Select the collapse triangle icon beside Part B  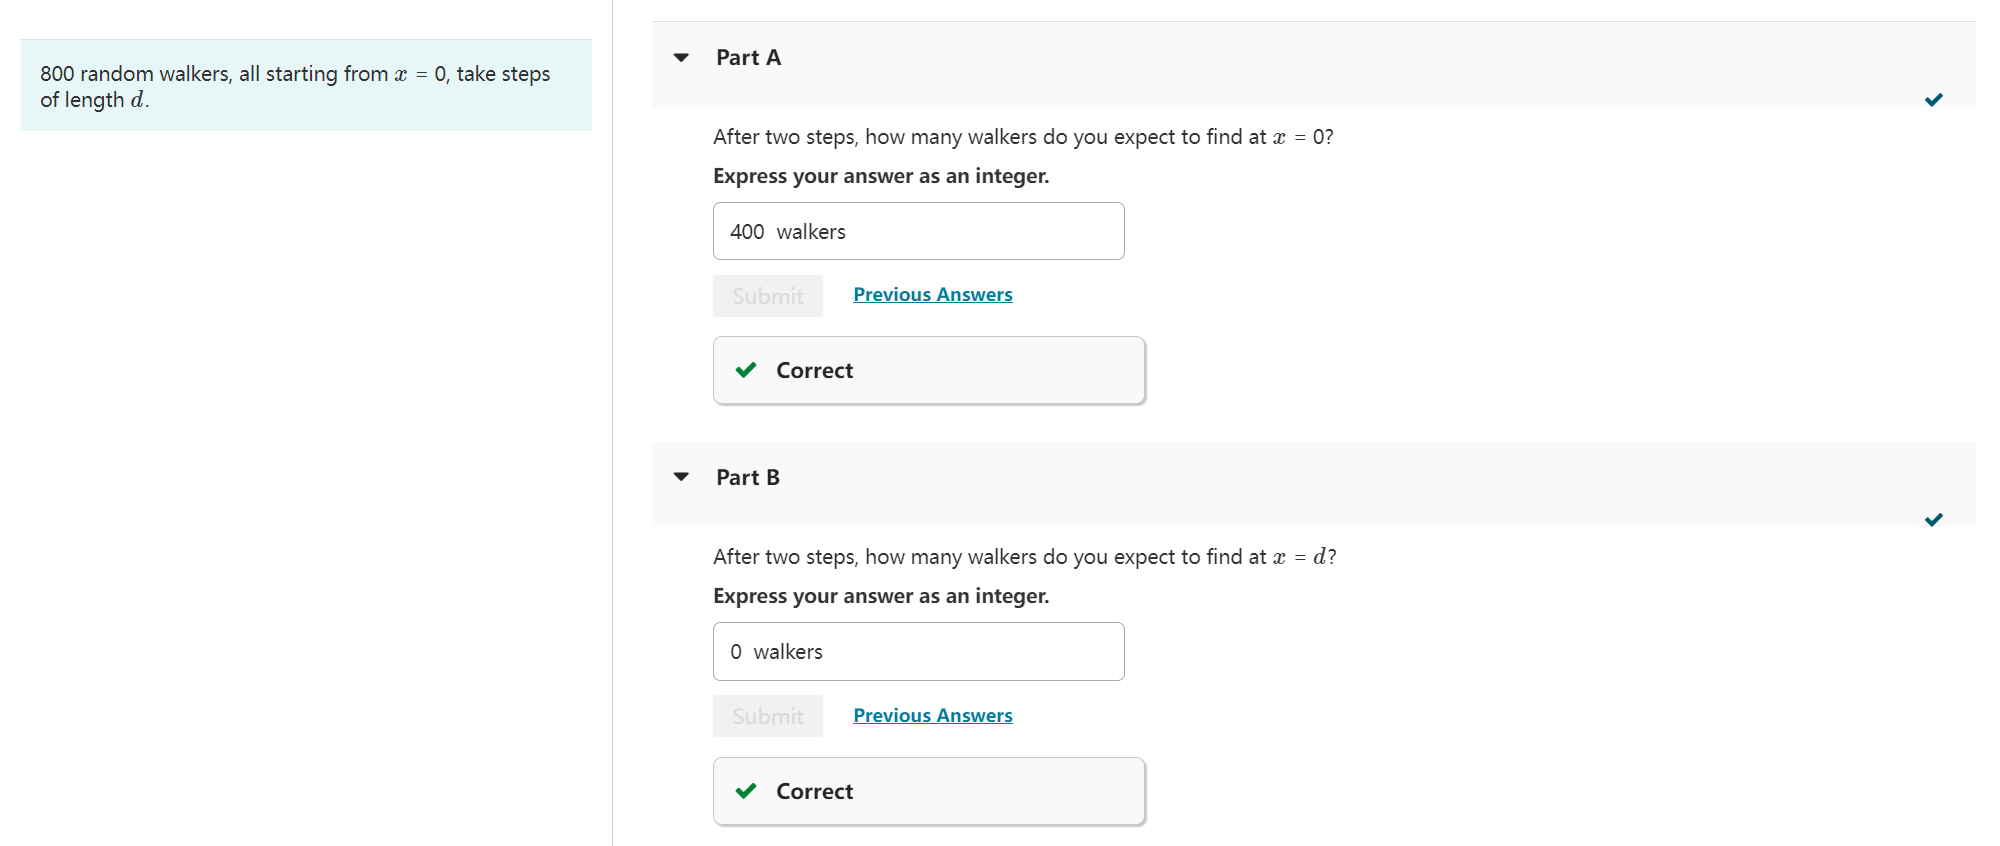point(681,477)
